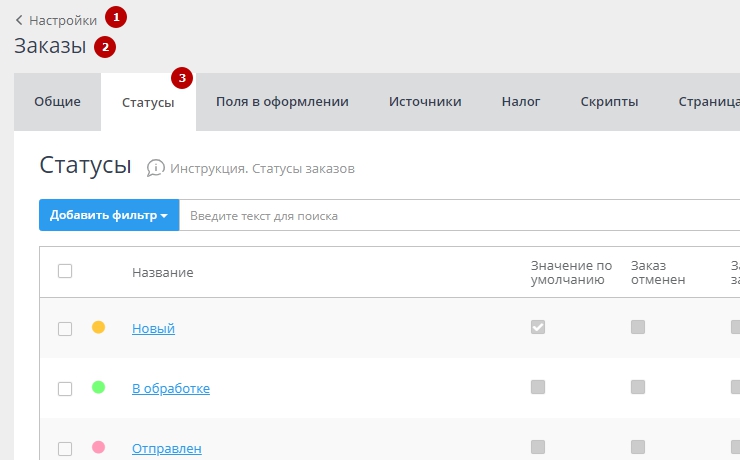The height and width of the screenshot is (460, 740).
Task: Toggle the select-all checkbox in table header
Action: click(x=65, y=271)
